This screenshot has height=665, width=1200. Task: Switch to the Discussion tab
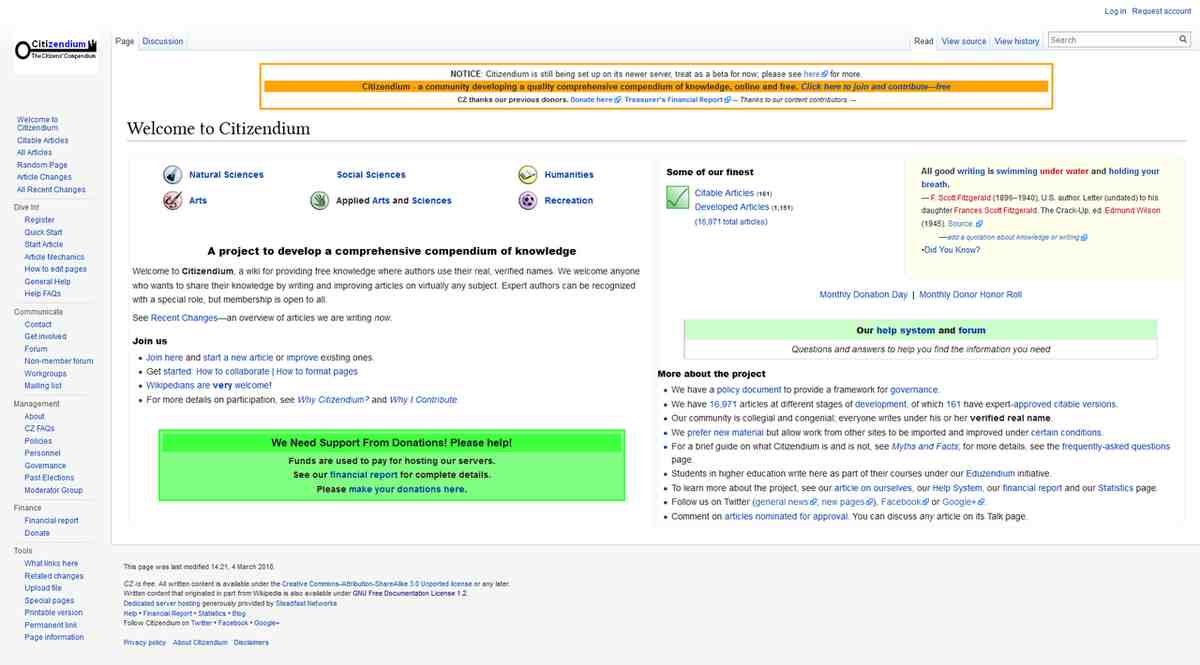pos(163,41)
